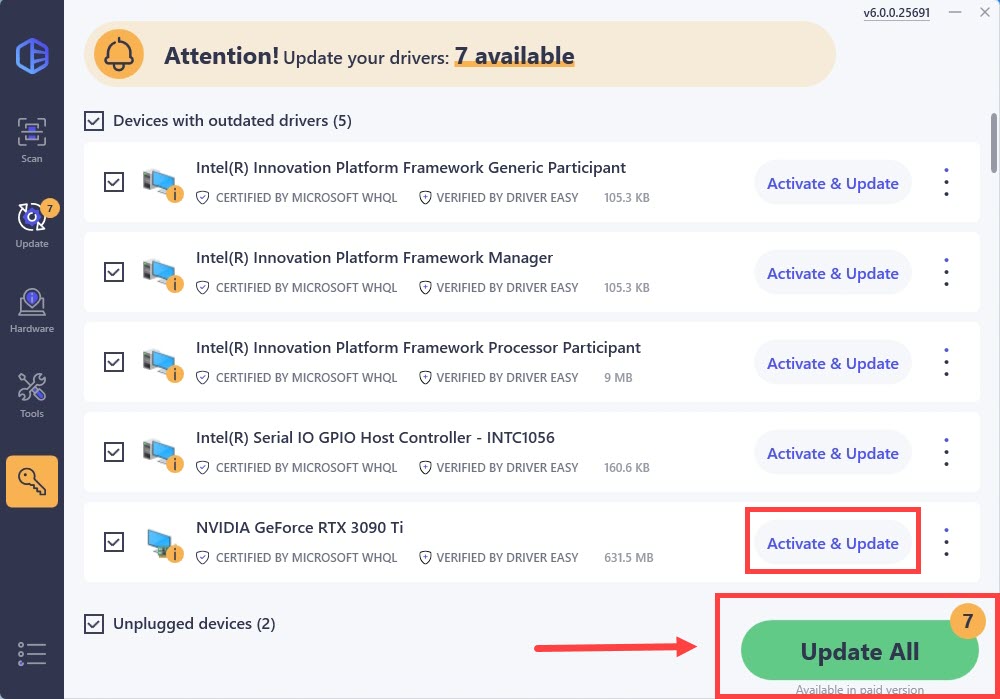The image size is (1000, 699).
Task: Open the Tools section in sidebar
Action: point(32,394)
